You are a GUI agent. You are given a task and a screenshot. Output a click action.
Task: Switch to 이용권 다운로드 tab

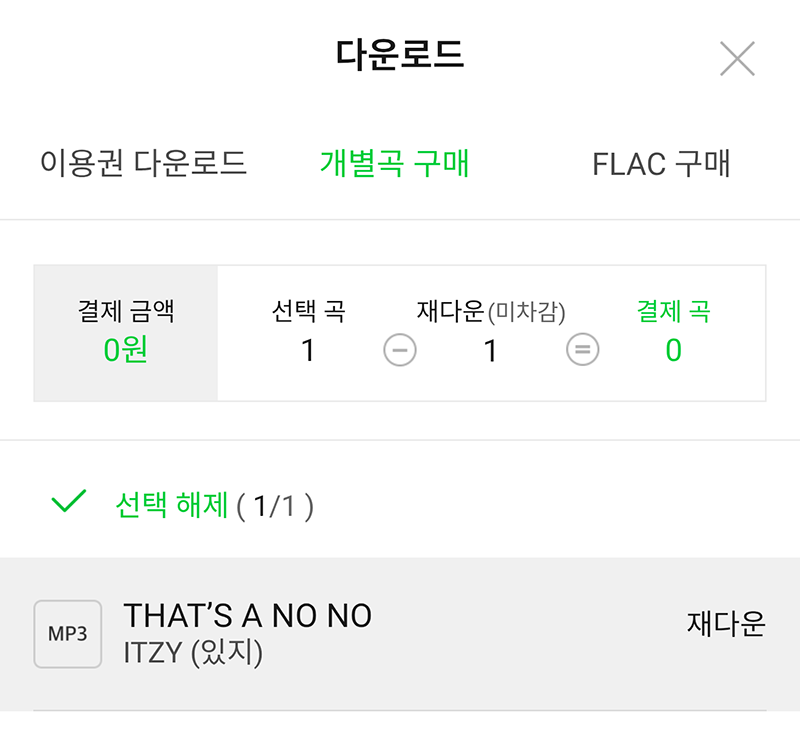pyautogui.click(x=143, y=164)
